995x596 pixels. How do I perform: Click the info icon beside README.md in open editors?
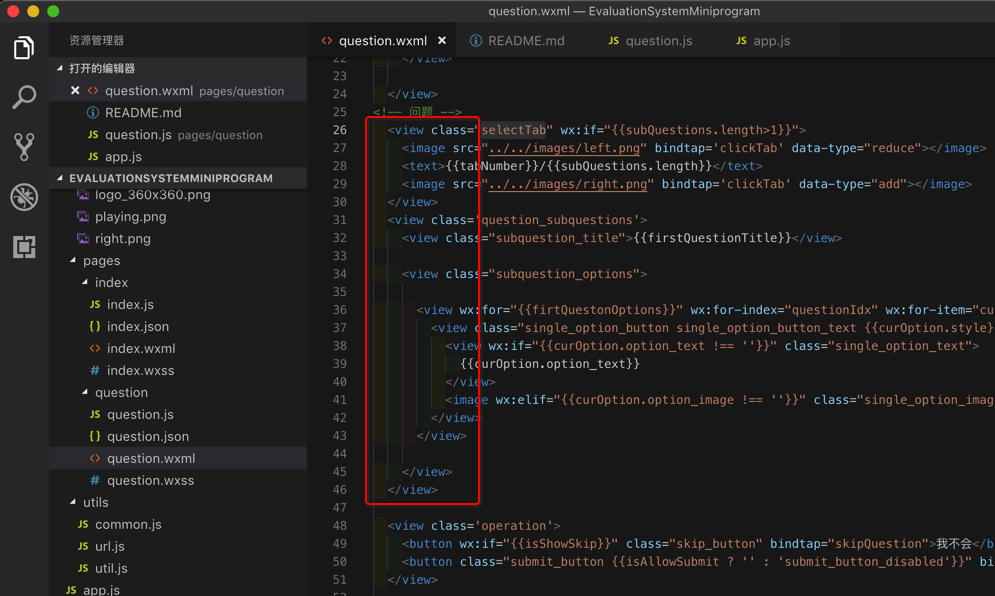(93, 112)
